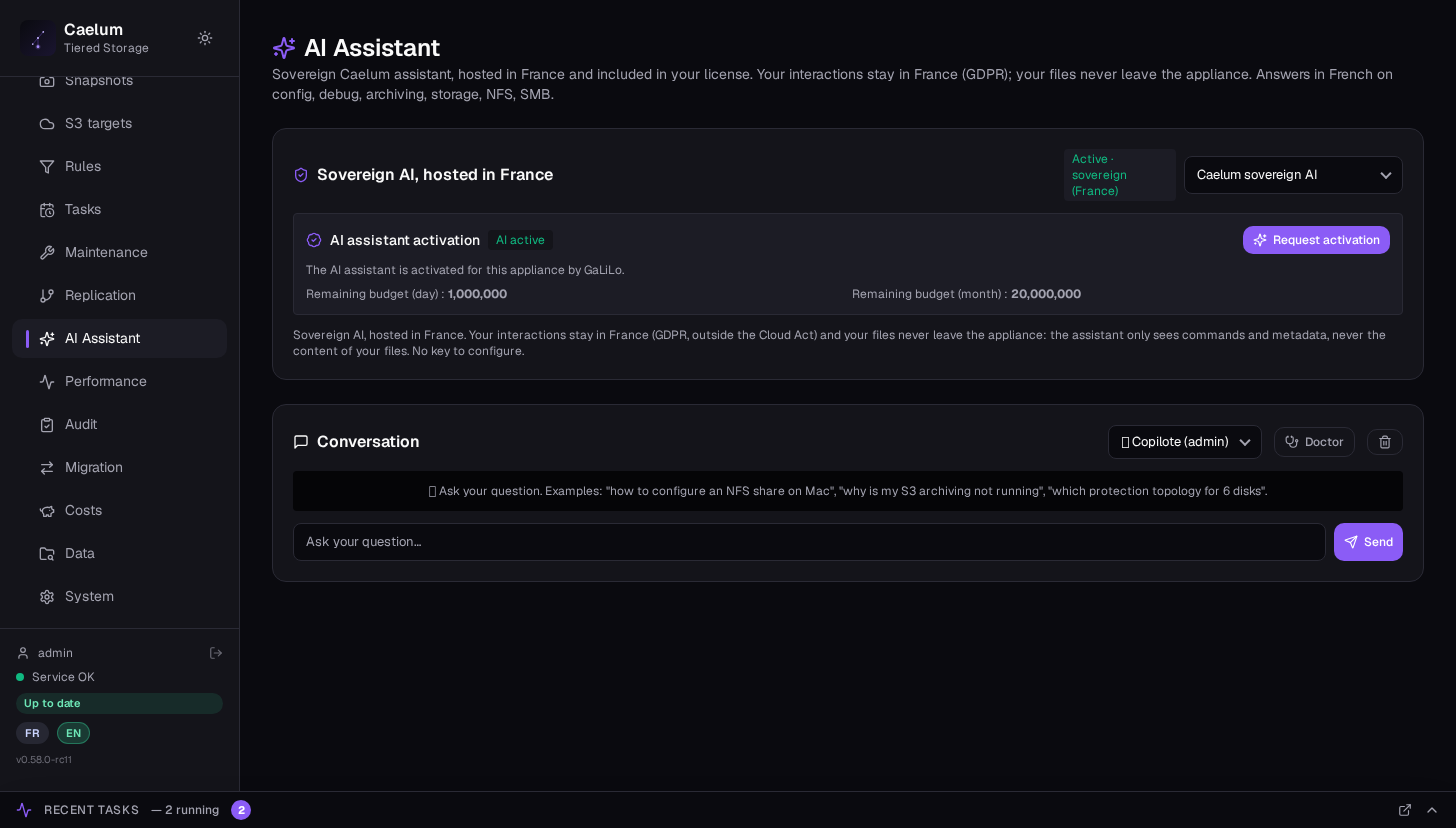Open S3 targets page
The width and height of the screenshot is (1456, 828).
coord(119,123)
